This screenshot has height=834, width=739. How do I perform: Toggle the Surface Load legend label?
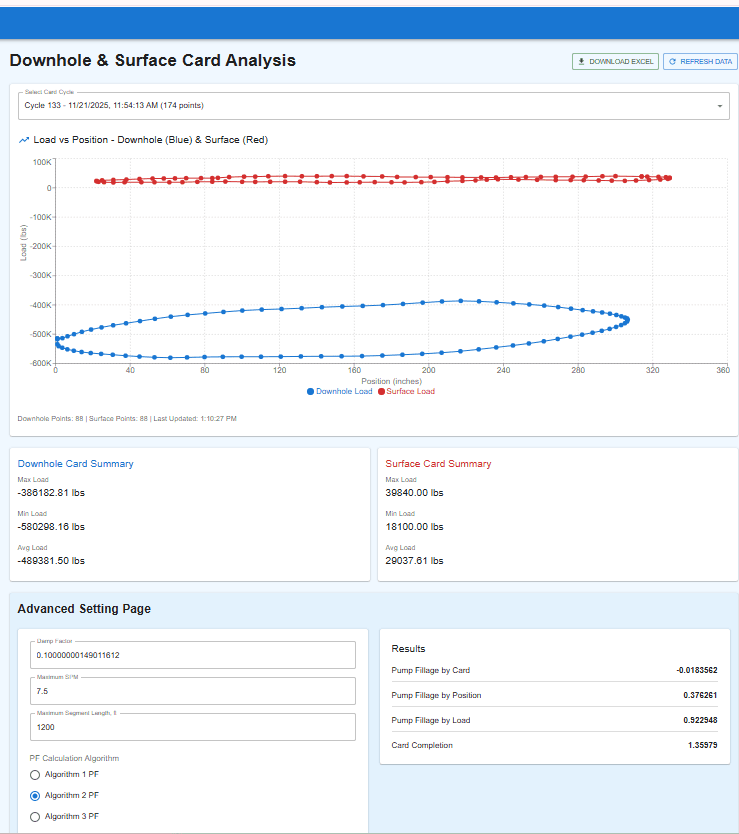[x=411, y=392]
